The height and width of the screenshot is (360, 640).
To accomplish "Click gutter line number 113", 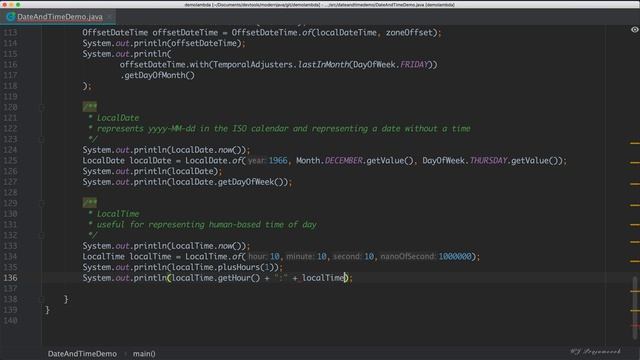I will 10,33.
